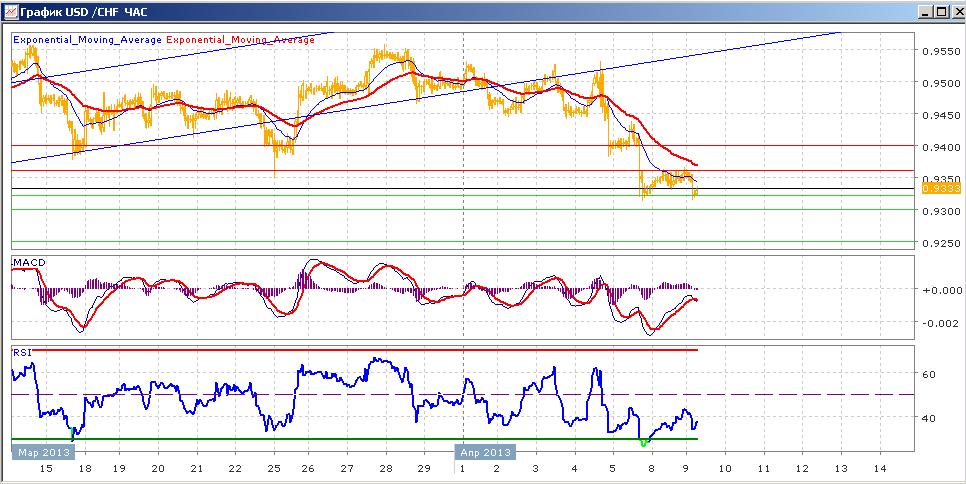Click the 0.9550 price axis label
966x484 pixels.
940,50
